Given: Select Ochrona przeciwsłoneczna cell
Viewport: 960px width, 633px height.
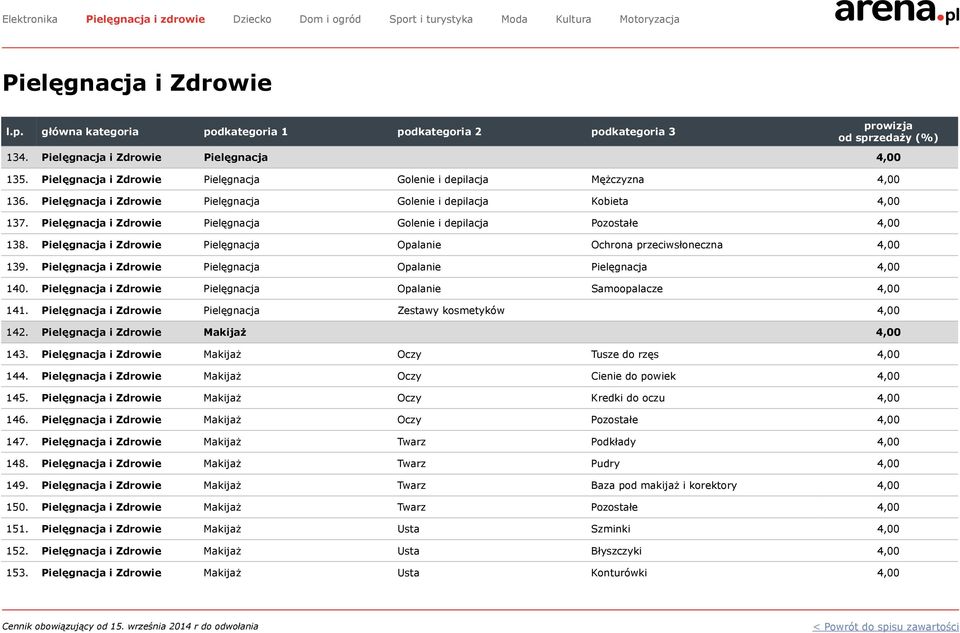Looking at the screenshot, I should pyautogui.click(x=656, y=245).
